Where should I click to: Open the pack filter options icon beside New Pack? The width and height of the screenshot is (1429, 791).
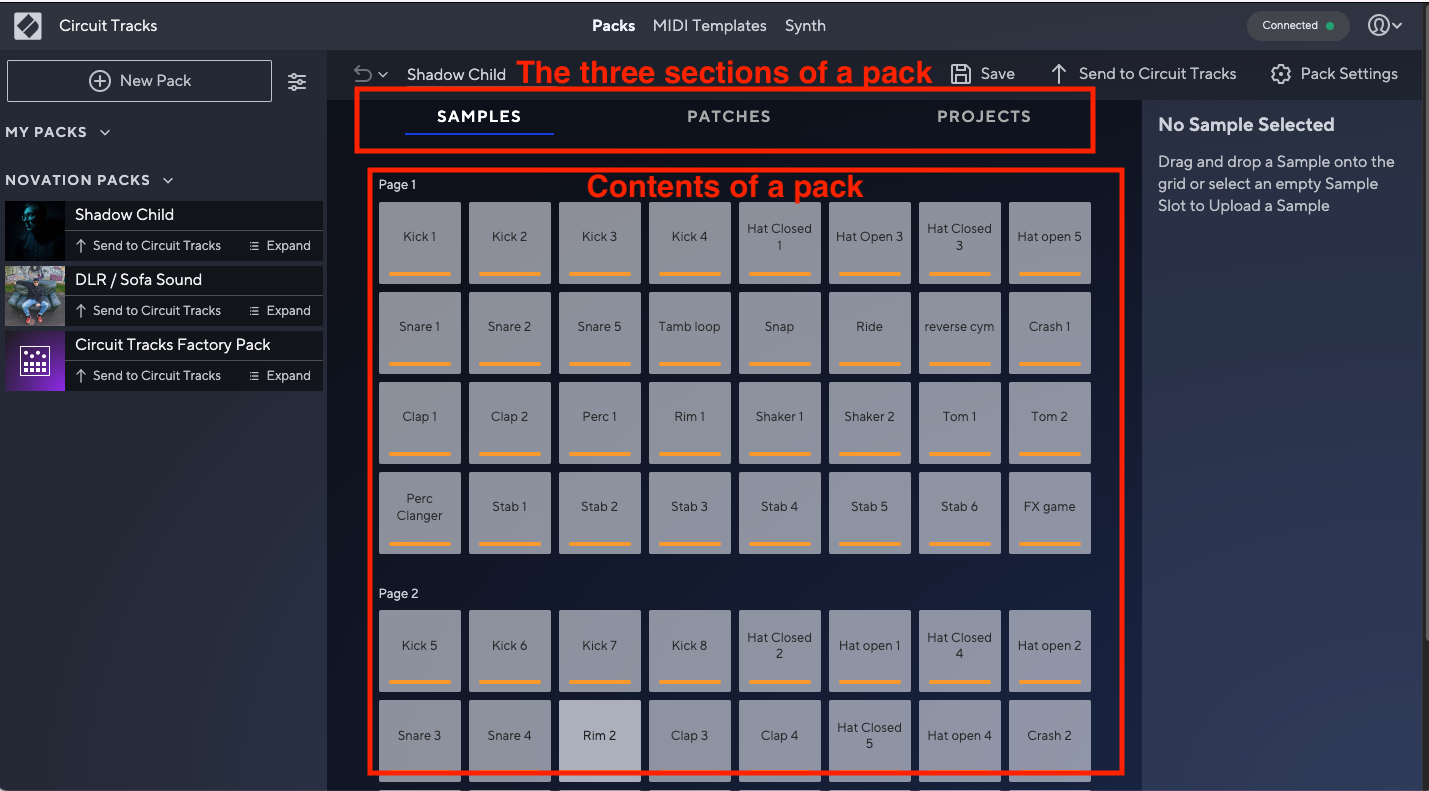(x=297, y=81)
